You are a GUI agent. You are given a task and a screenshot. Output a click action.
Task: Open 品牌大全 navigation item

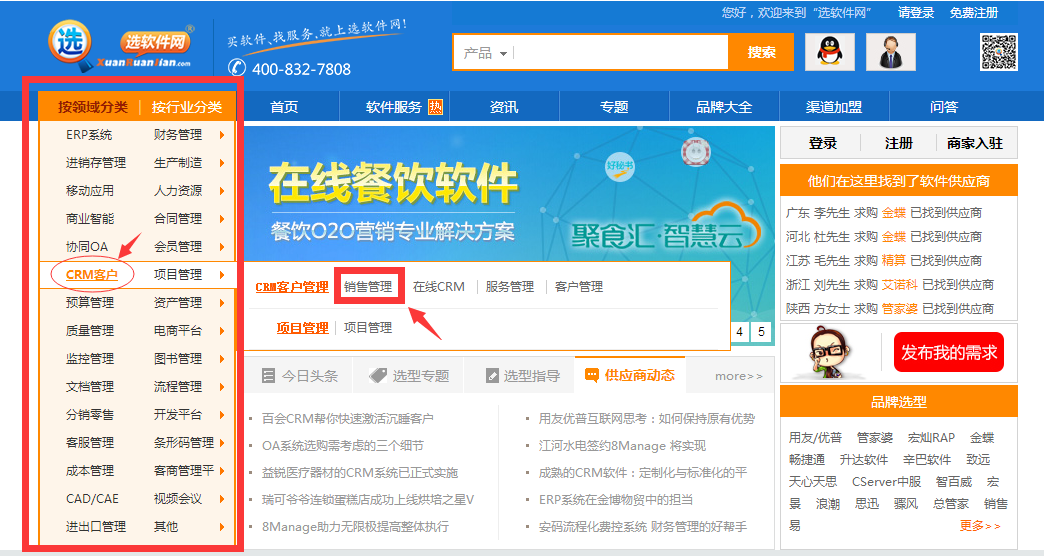724,107
